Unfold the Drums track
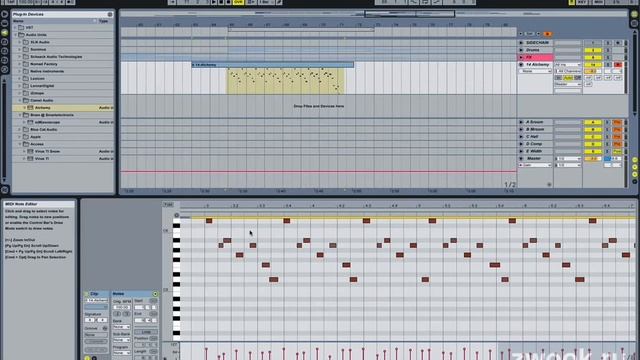640x360 pixels. (x=521, y=50)
